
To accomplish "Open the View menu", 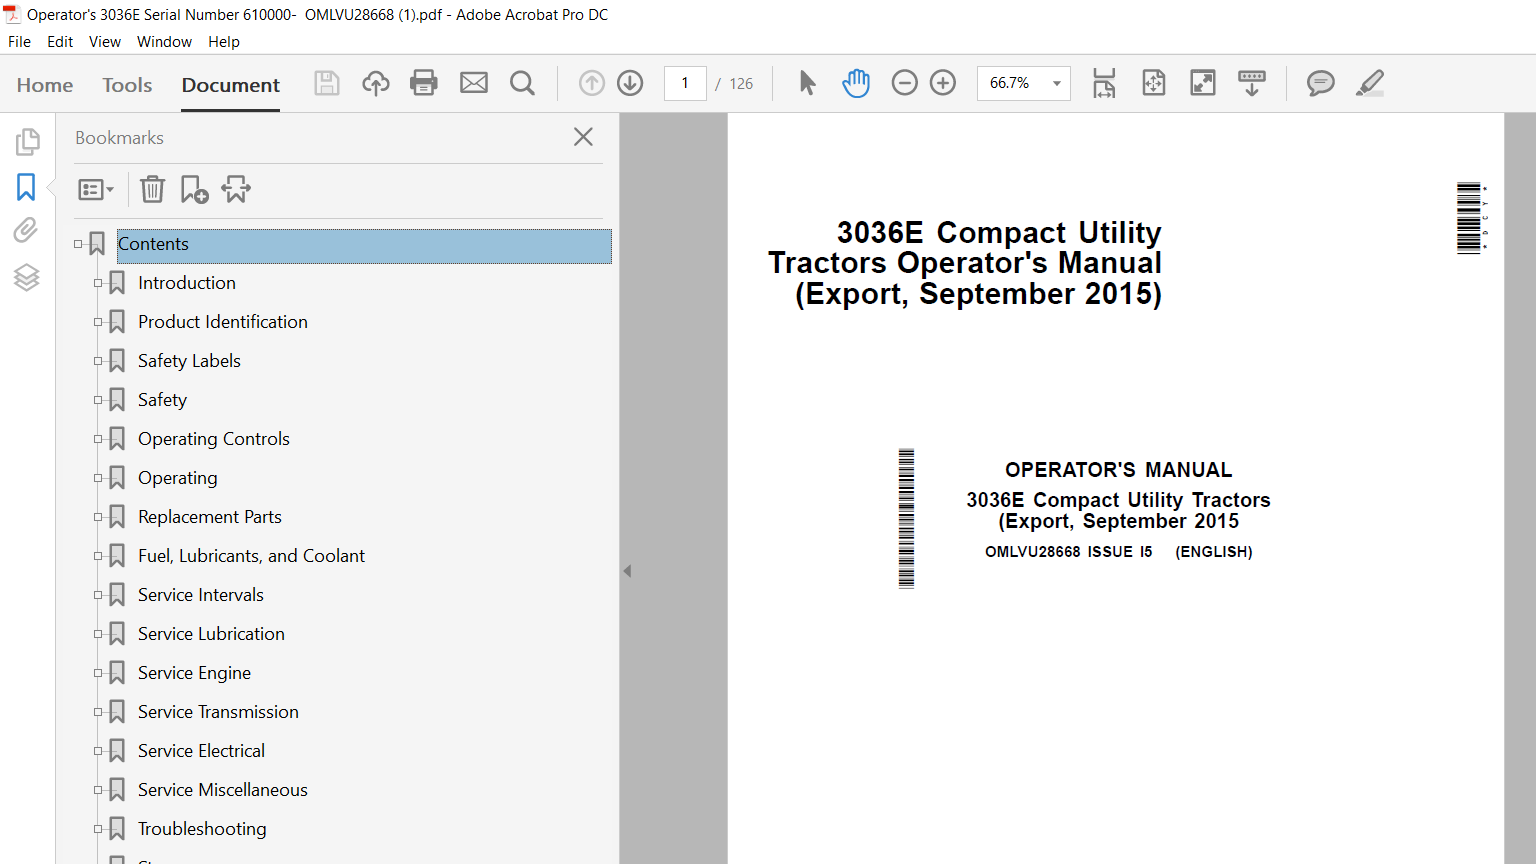I will click(105, 42).
